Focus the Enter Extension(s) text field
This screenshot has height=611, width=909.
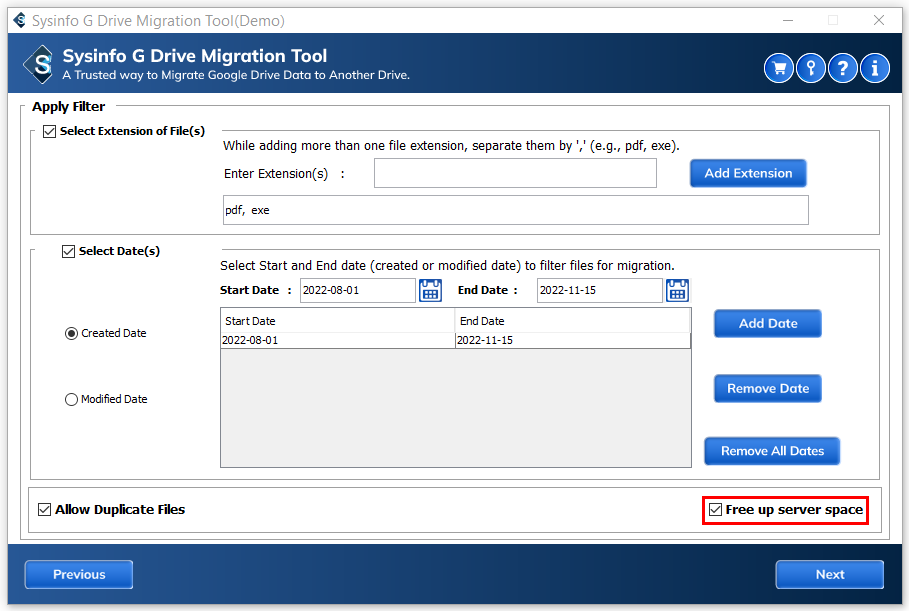pos(515,173)
